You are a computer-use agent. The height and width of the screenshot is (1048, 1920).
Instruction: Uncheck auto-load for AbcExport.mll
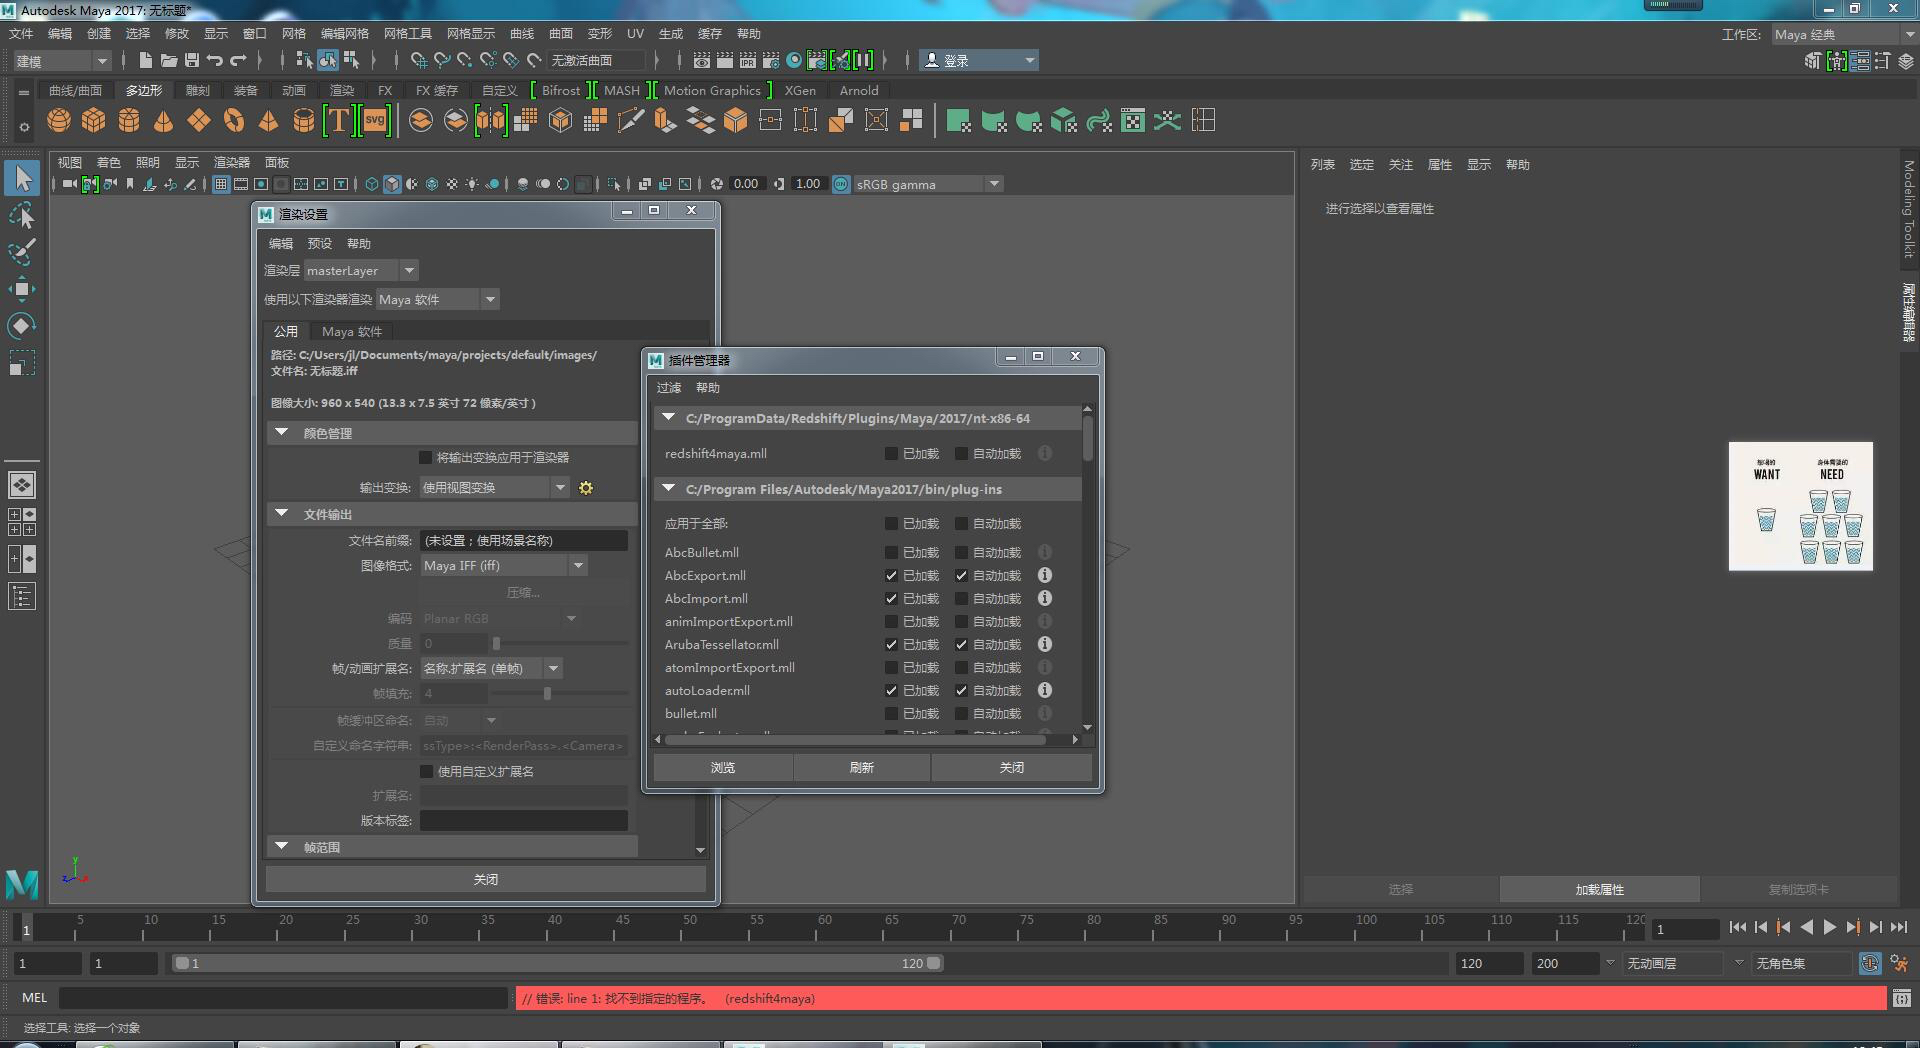[961, 576]
